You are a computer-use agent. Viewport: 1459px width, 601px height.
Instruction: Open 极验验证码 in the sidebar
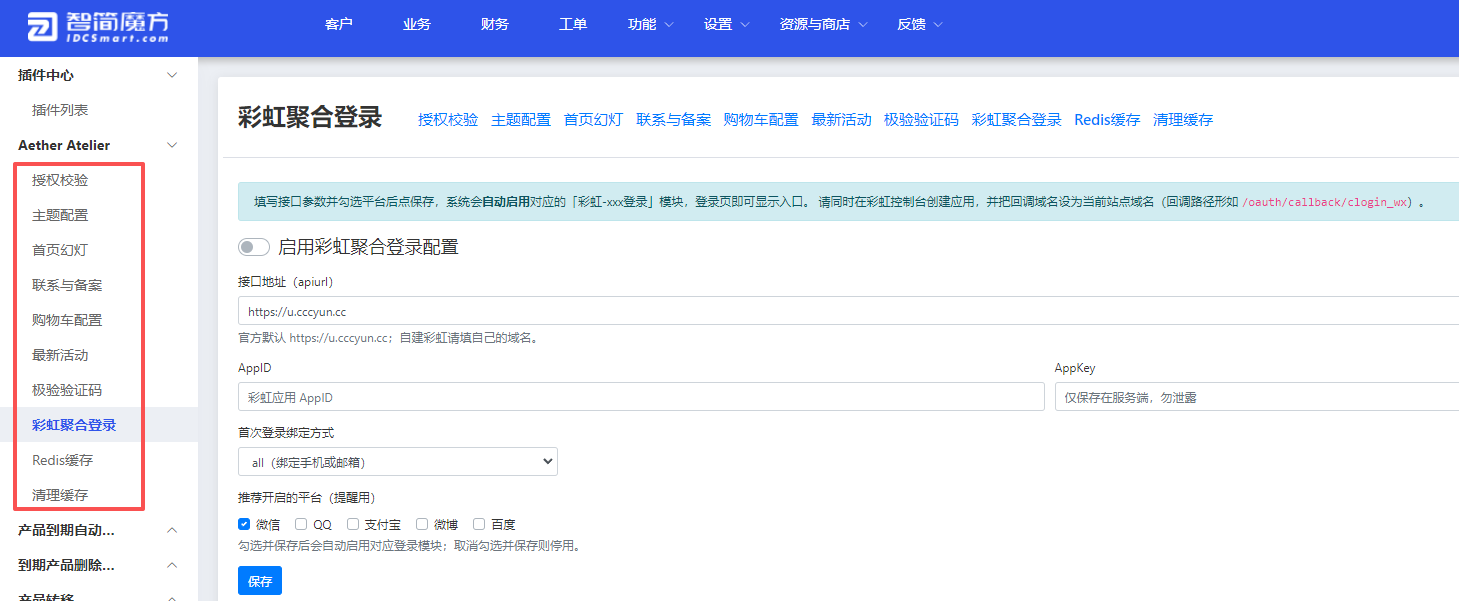[67, 390]
